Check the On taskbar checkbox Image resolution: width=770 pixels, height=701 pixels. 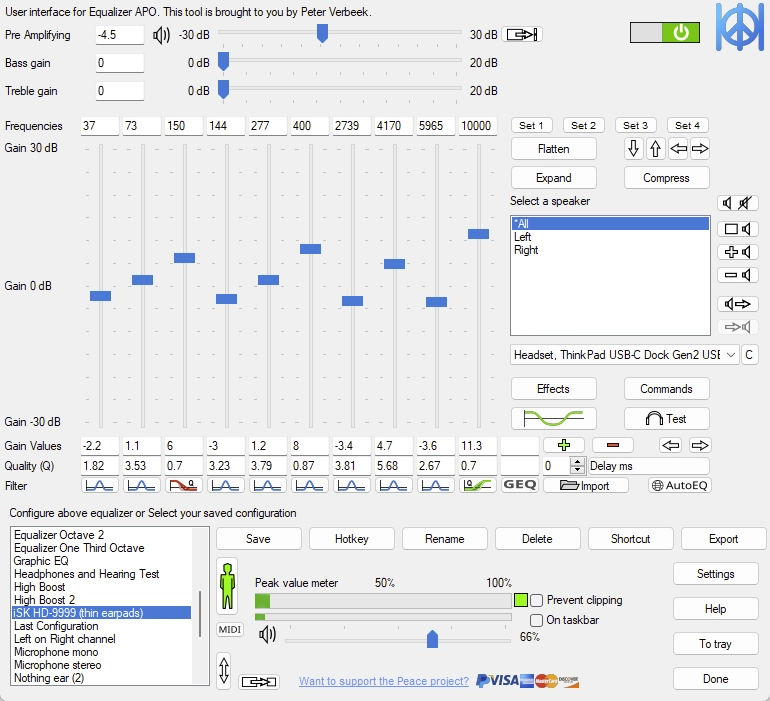(x=537, y=620)
